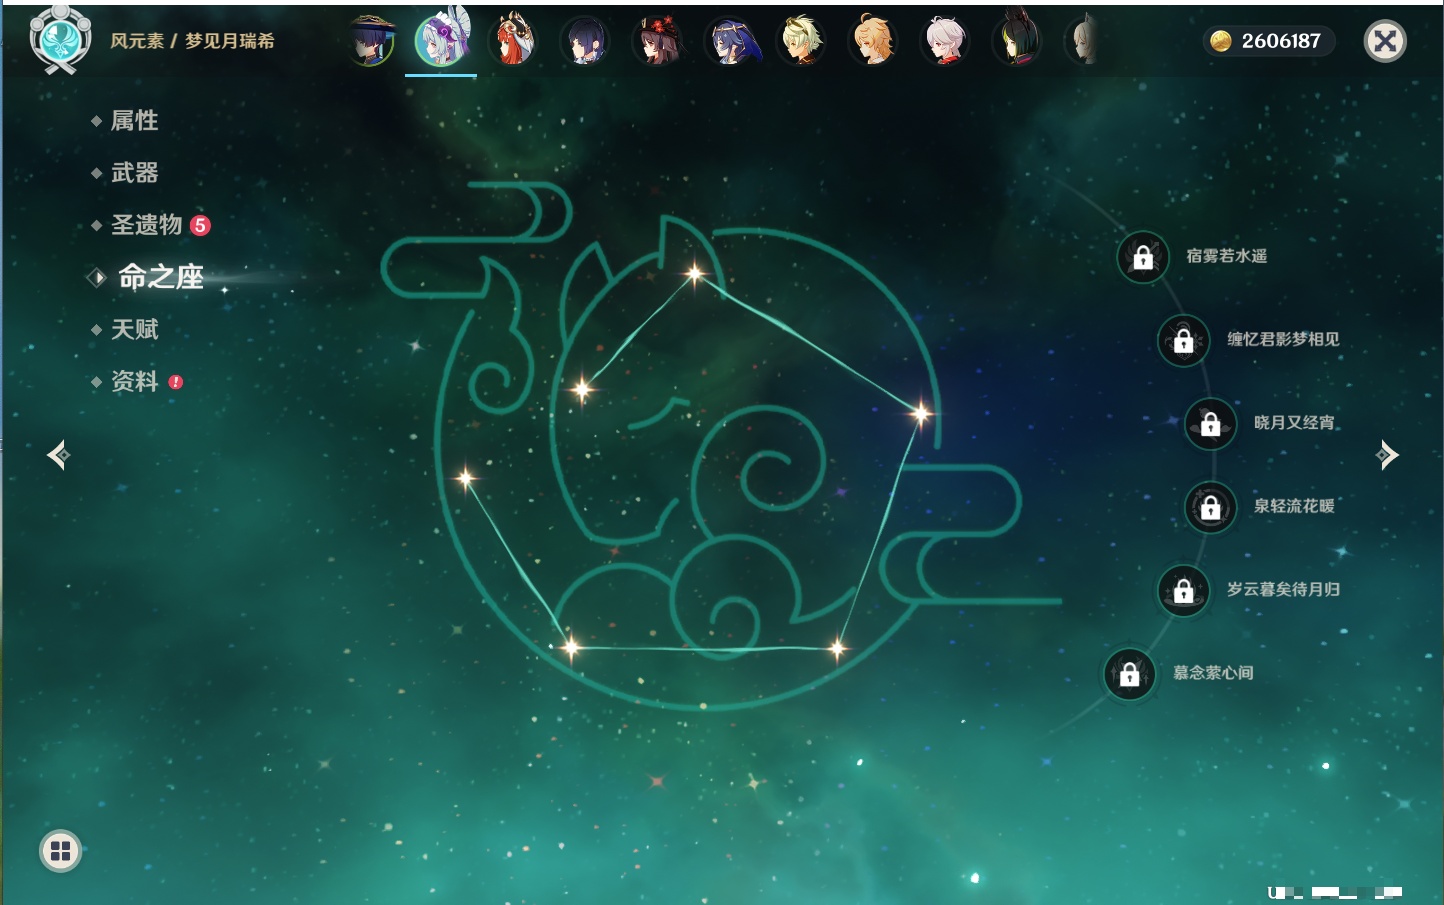
Task: Go to the next character with right arrow
Action: 1387,455
